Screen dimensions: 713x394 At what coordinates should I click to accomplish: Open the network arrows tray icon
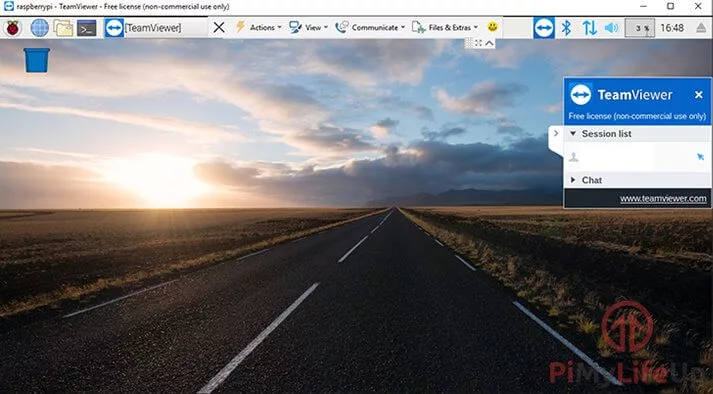pyautogui.click(x=589, y=28)
